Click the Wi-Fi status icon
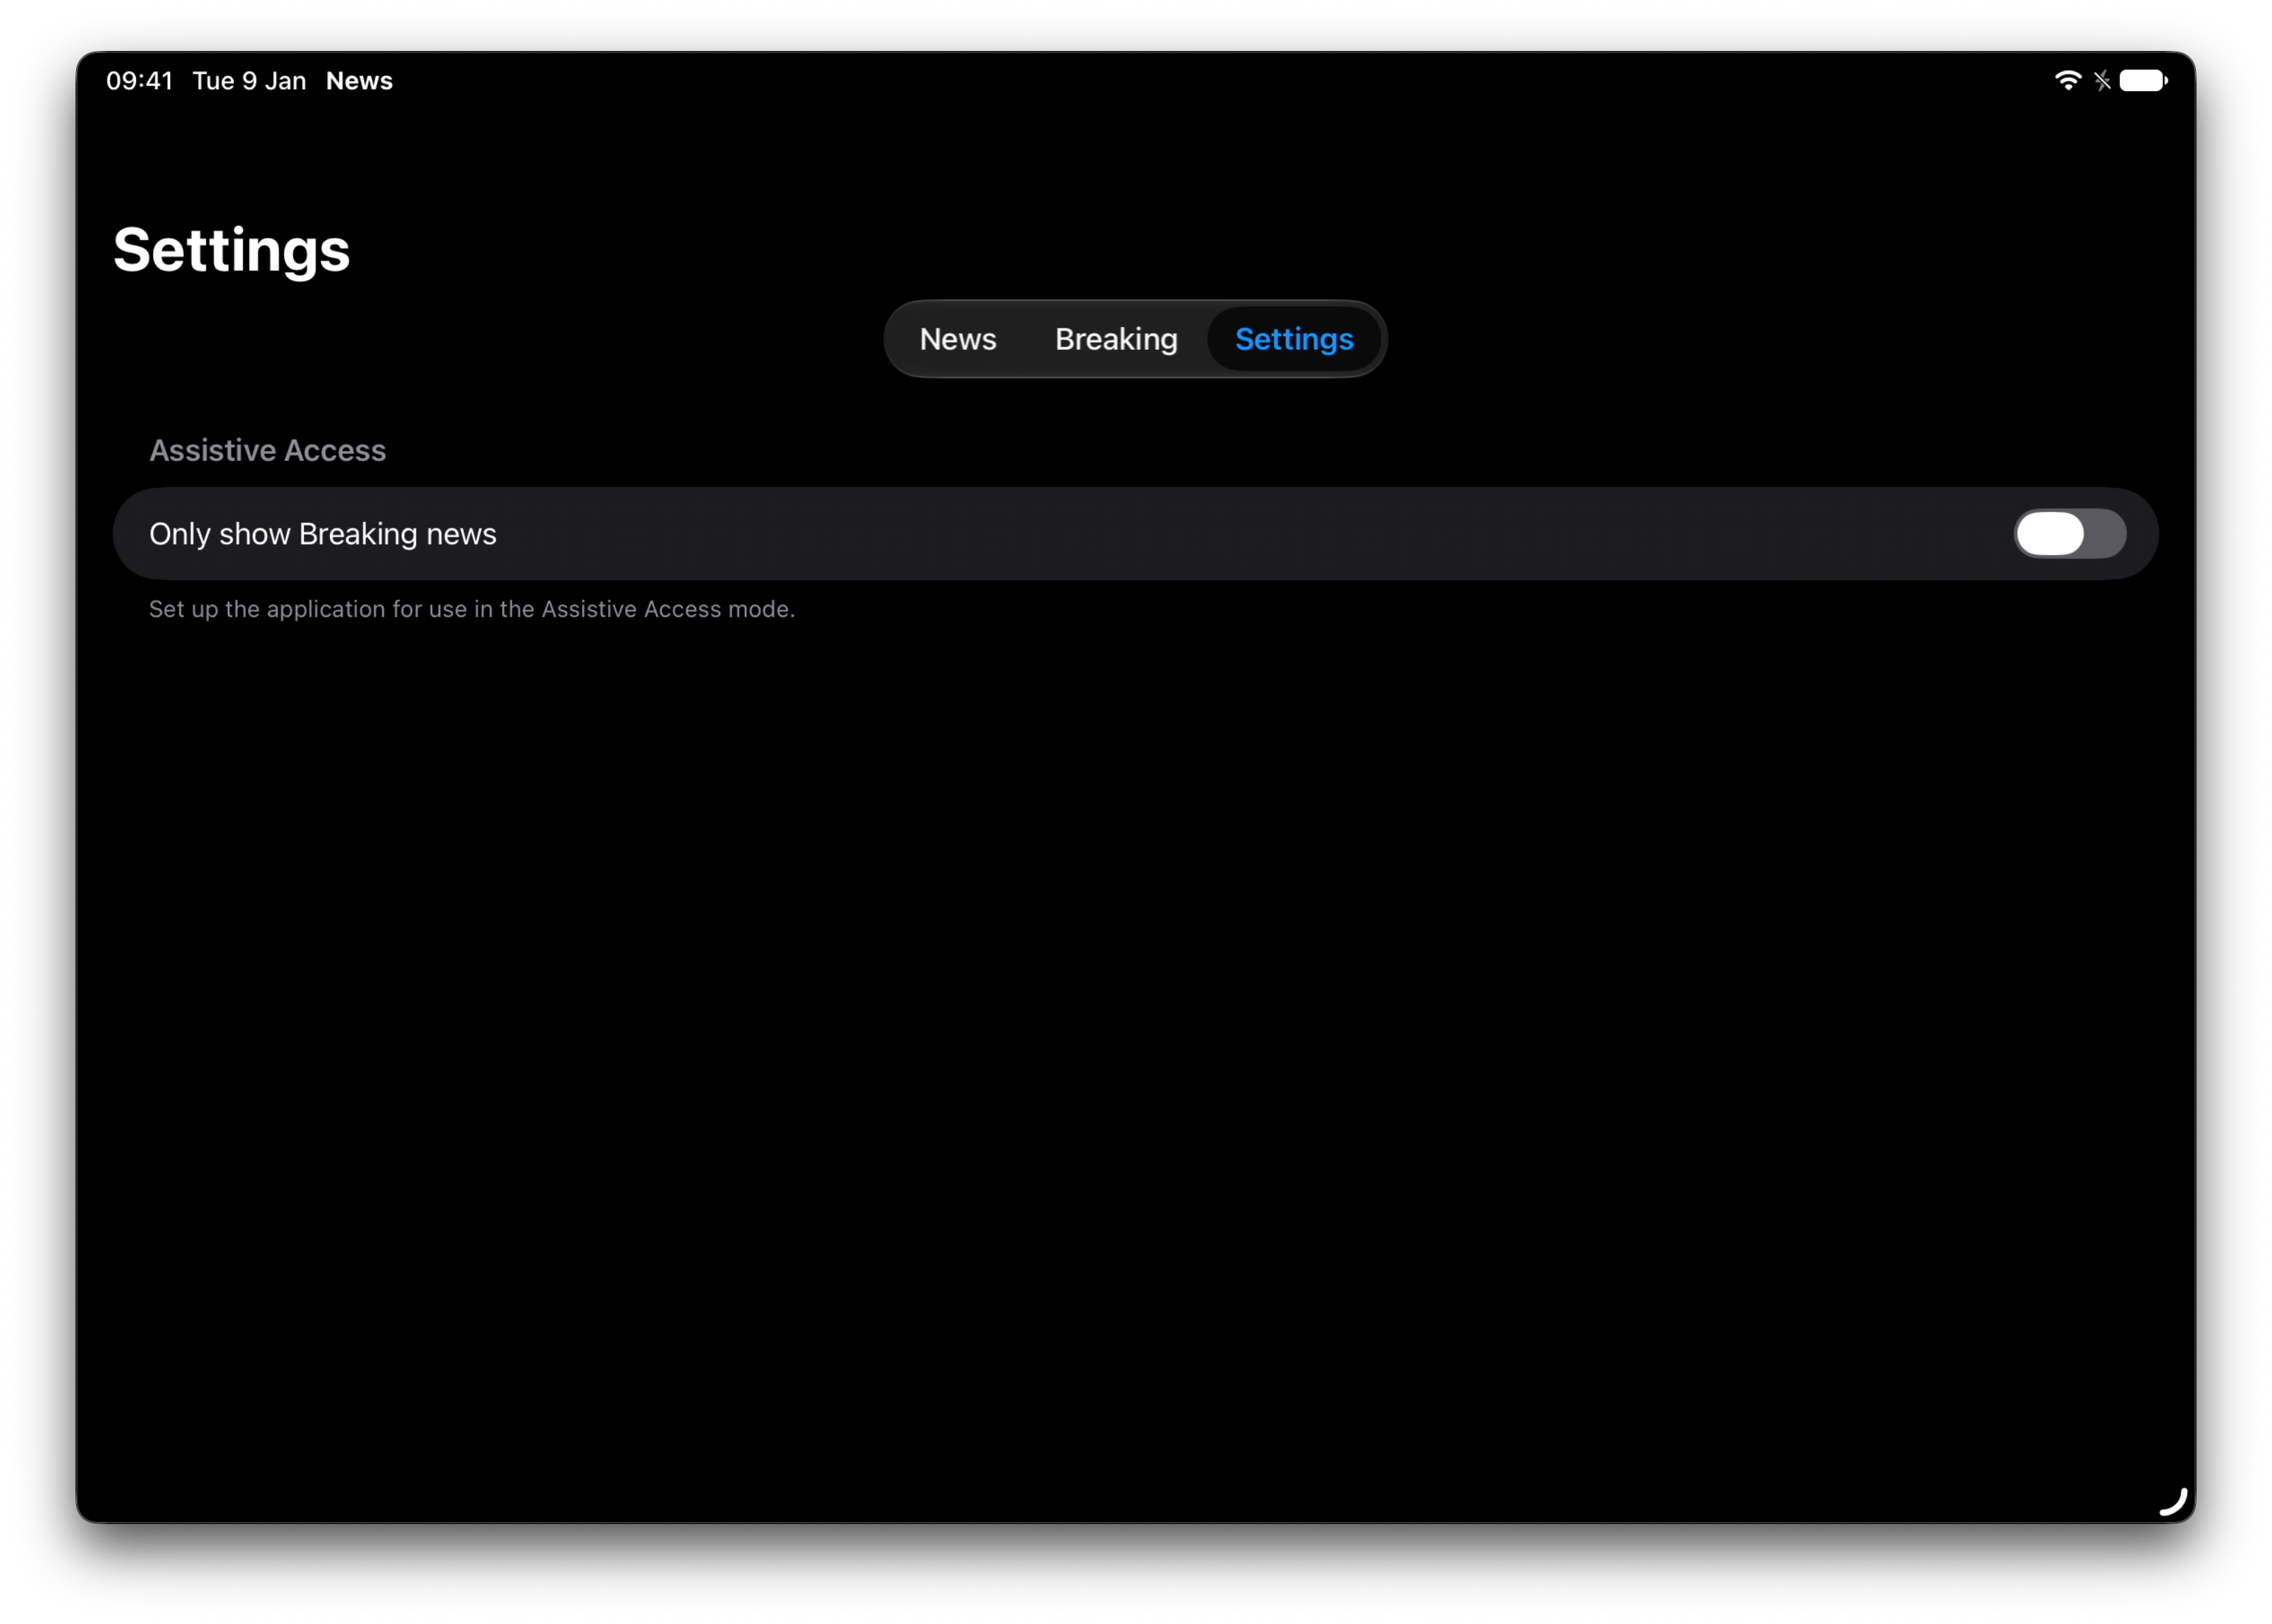The height and width of the screenshot is (1624, 2272). click(2067, 81)
